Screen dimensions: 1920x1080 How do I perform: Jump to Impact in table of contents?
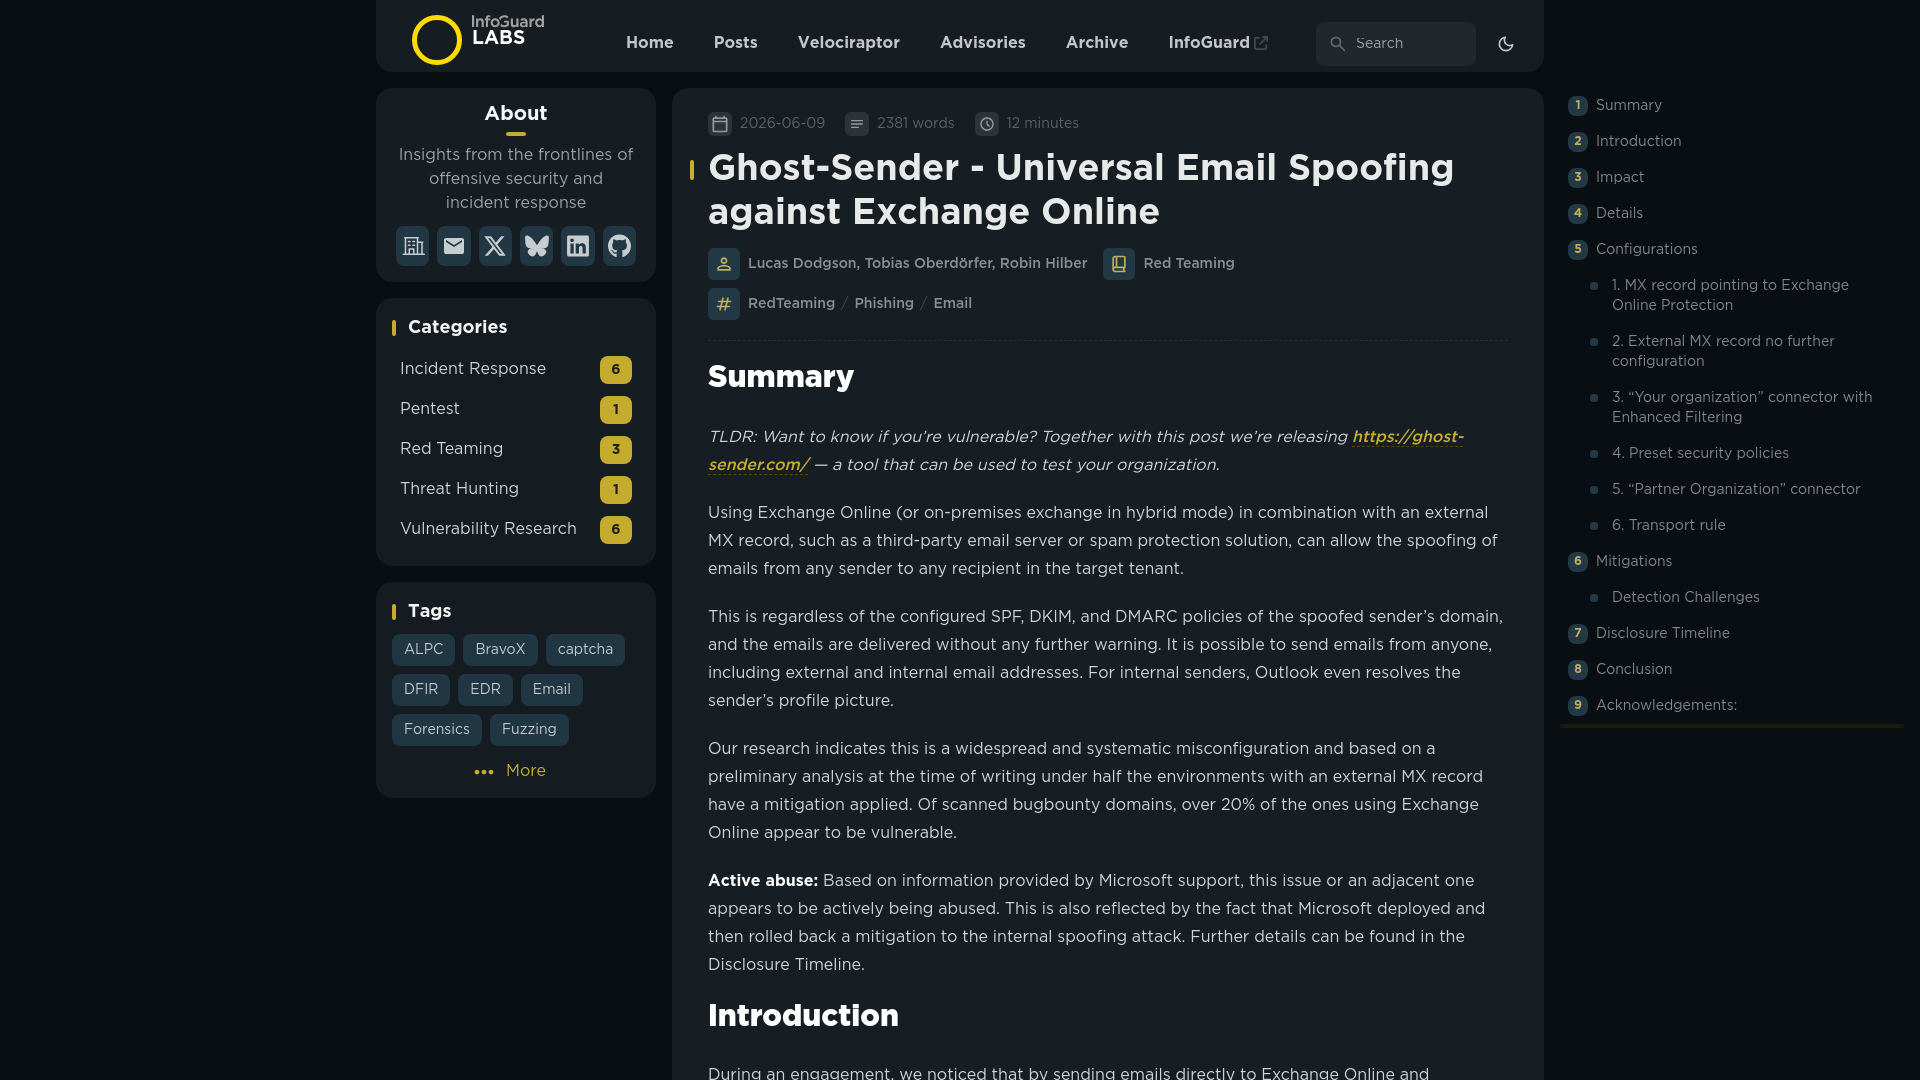(x=1620, y=177)
